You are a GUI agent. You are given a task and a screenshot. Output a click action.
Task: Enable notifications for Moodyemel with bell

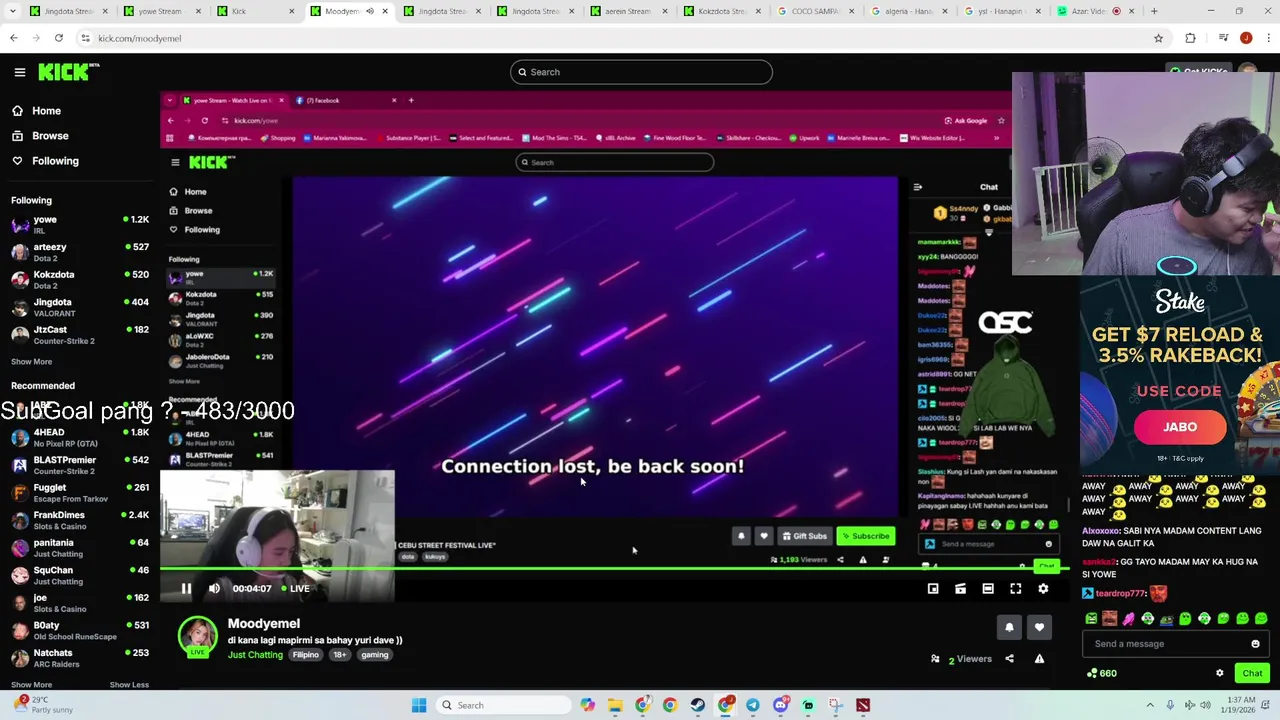pyautogui.click(x=1009, y=627)
